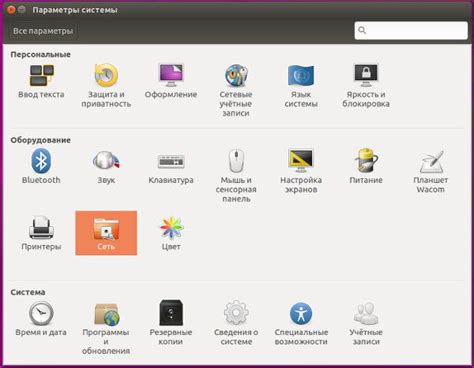Open Принтеры printer settings
Viewport: 474px width, 368px height.
point(41,233)
